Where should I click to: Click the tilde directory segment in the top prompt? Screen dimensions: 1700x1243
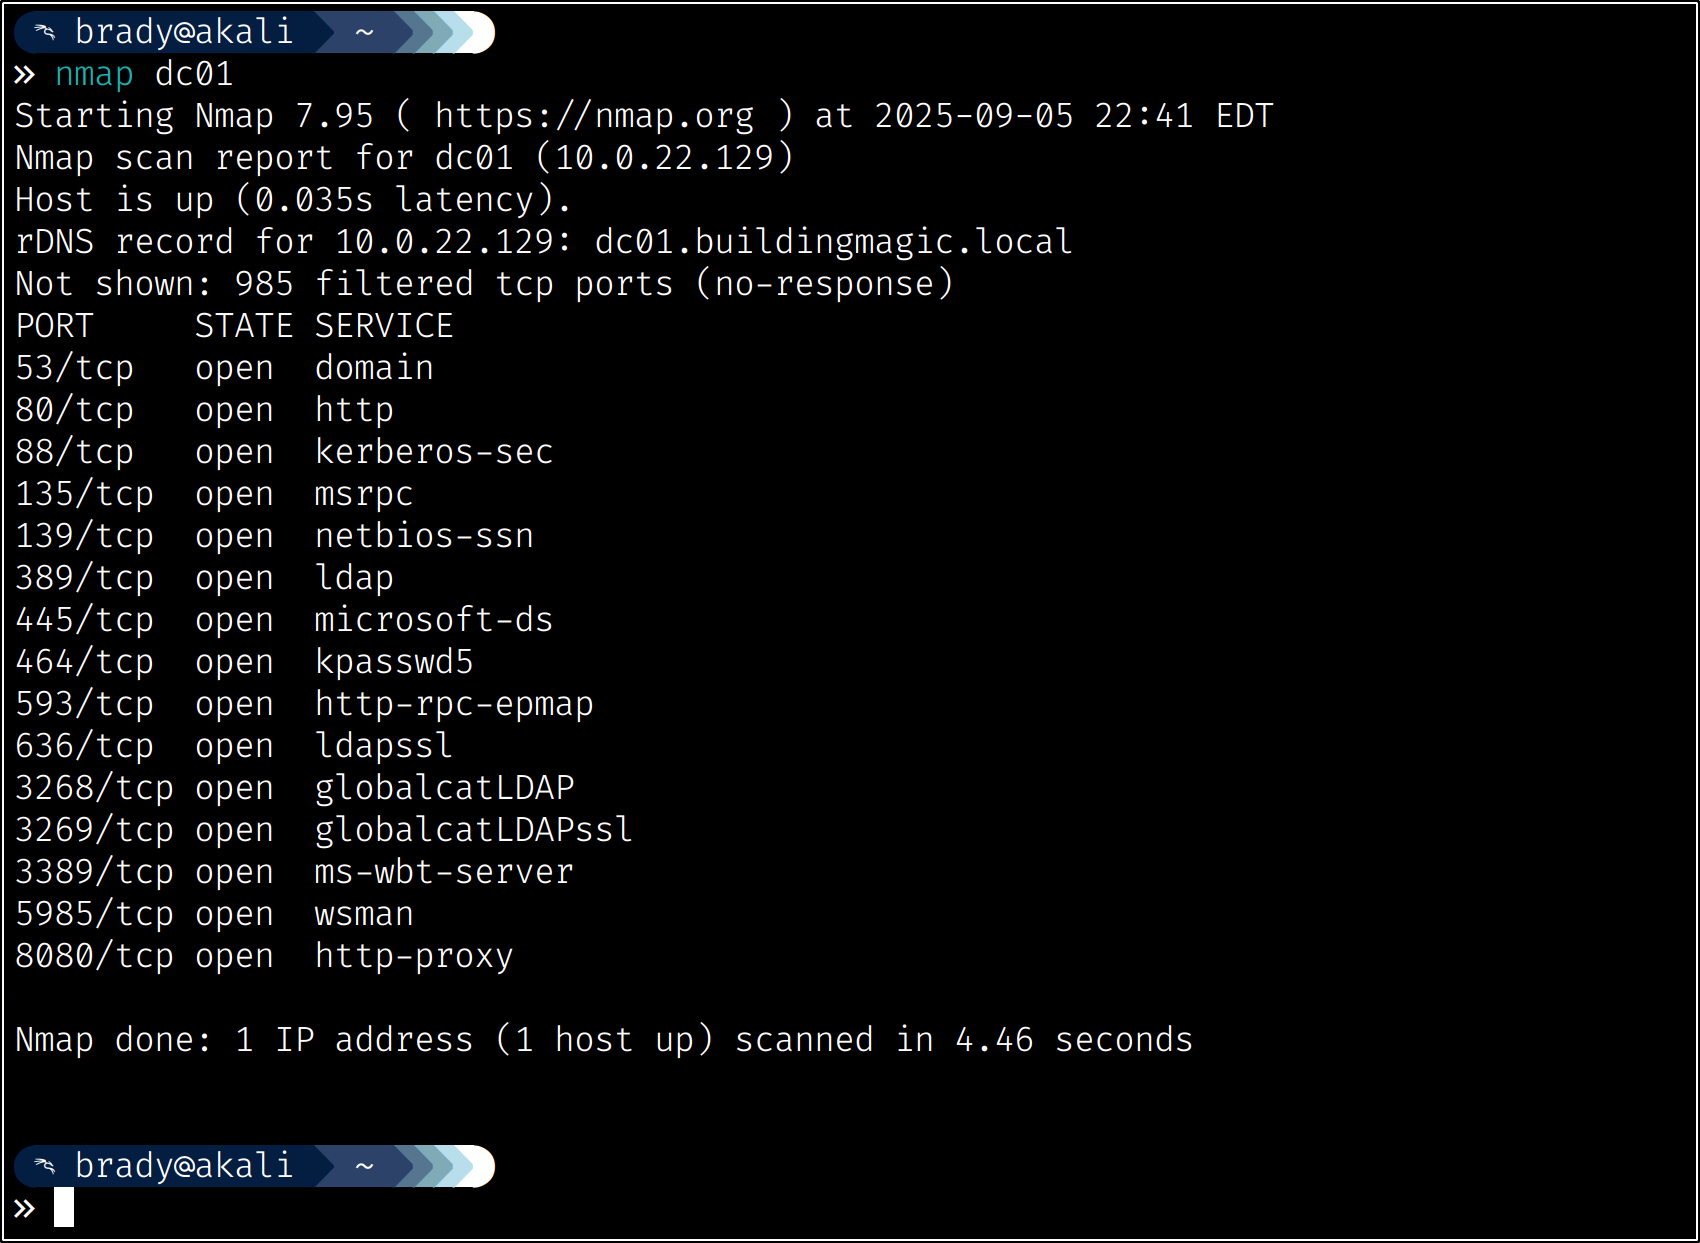pyautogui.click(x=364, y=32)
